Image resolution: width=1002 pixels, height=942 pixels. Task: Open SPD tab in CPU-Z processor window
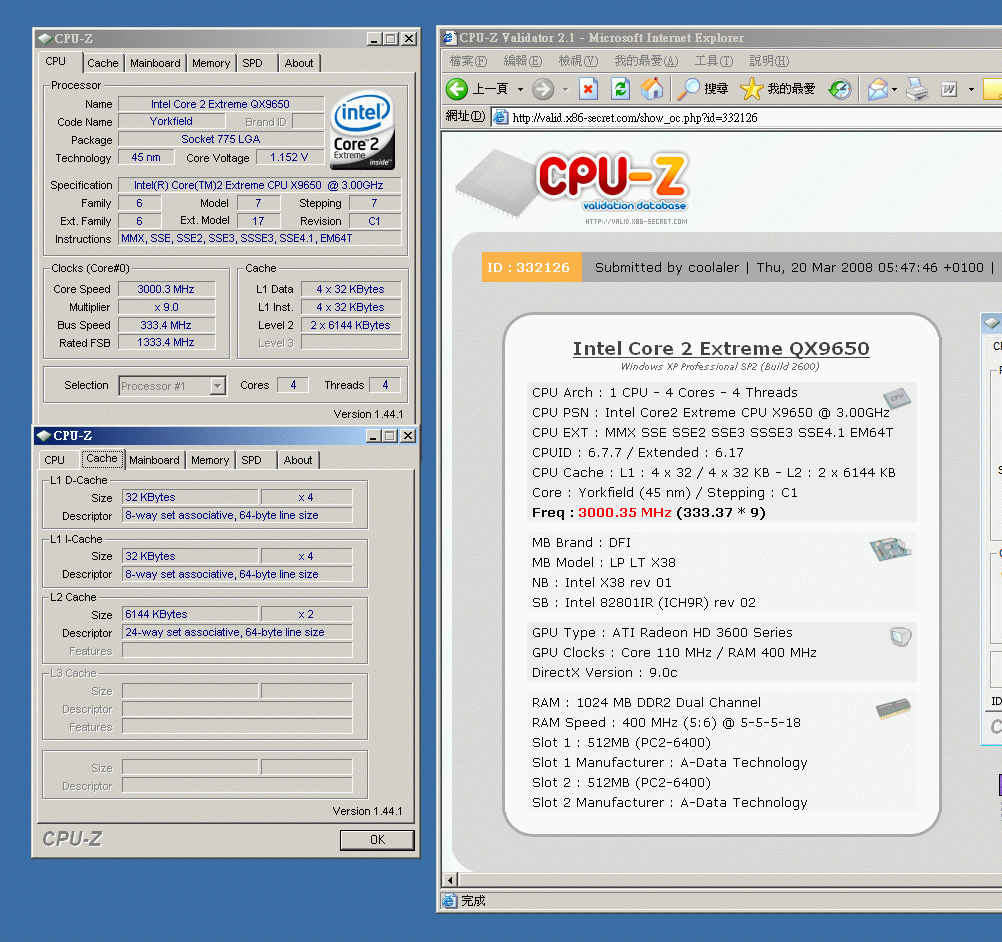click(x=252, y=63)
